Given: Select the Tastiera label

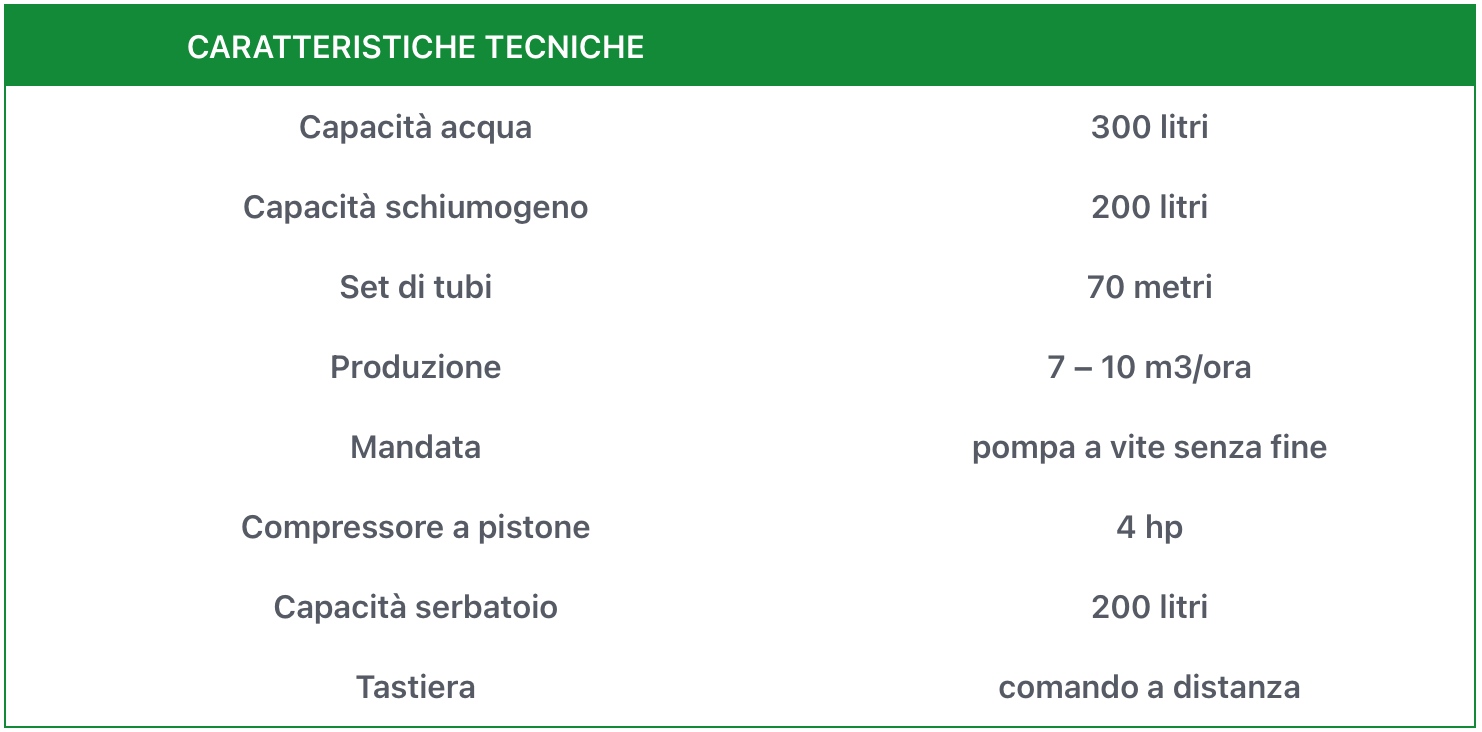Looking at the screenshot, I should click(x=415, y=687).
